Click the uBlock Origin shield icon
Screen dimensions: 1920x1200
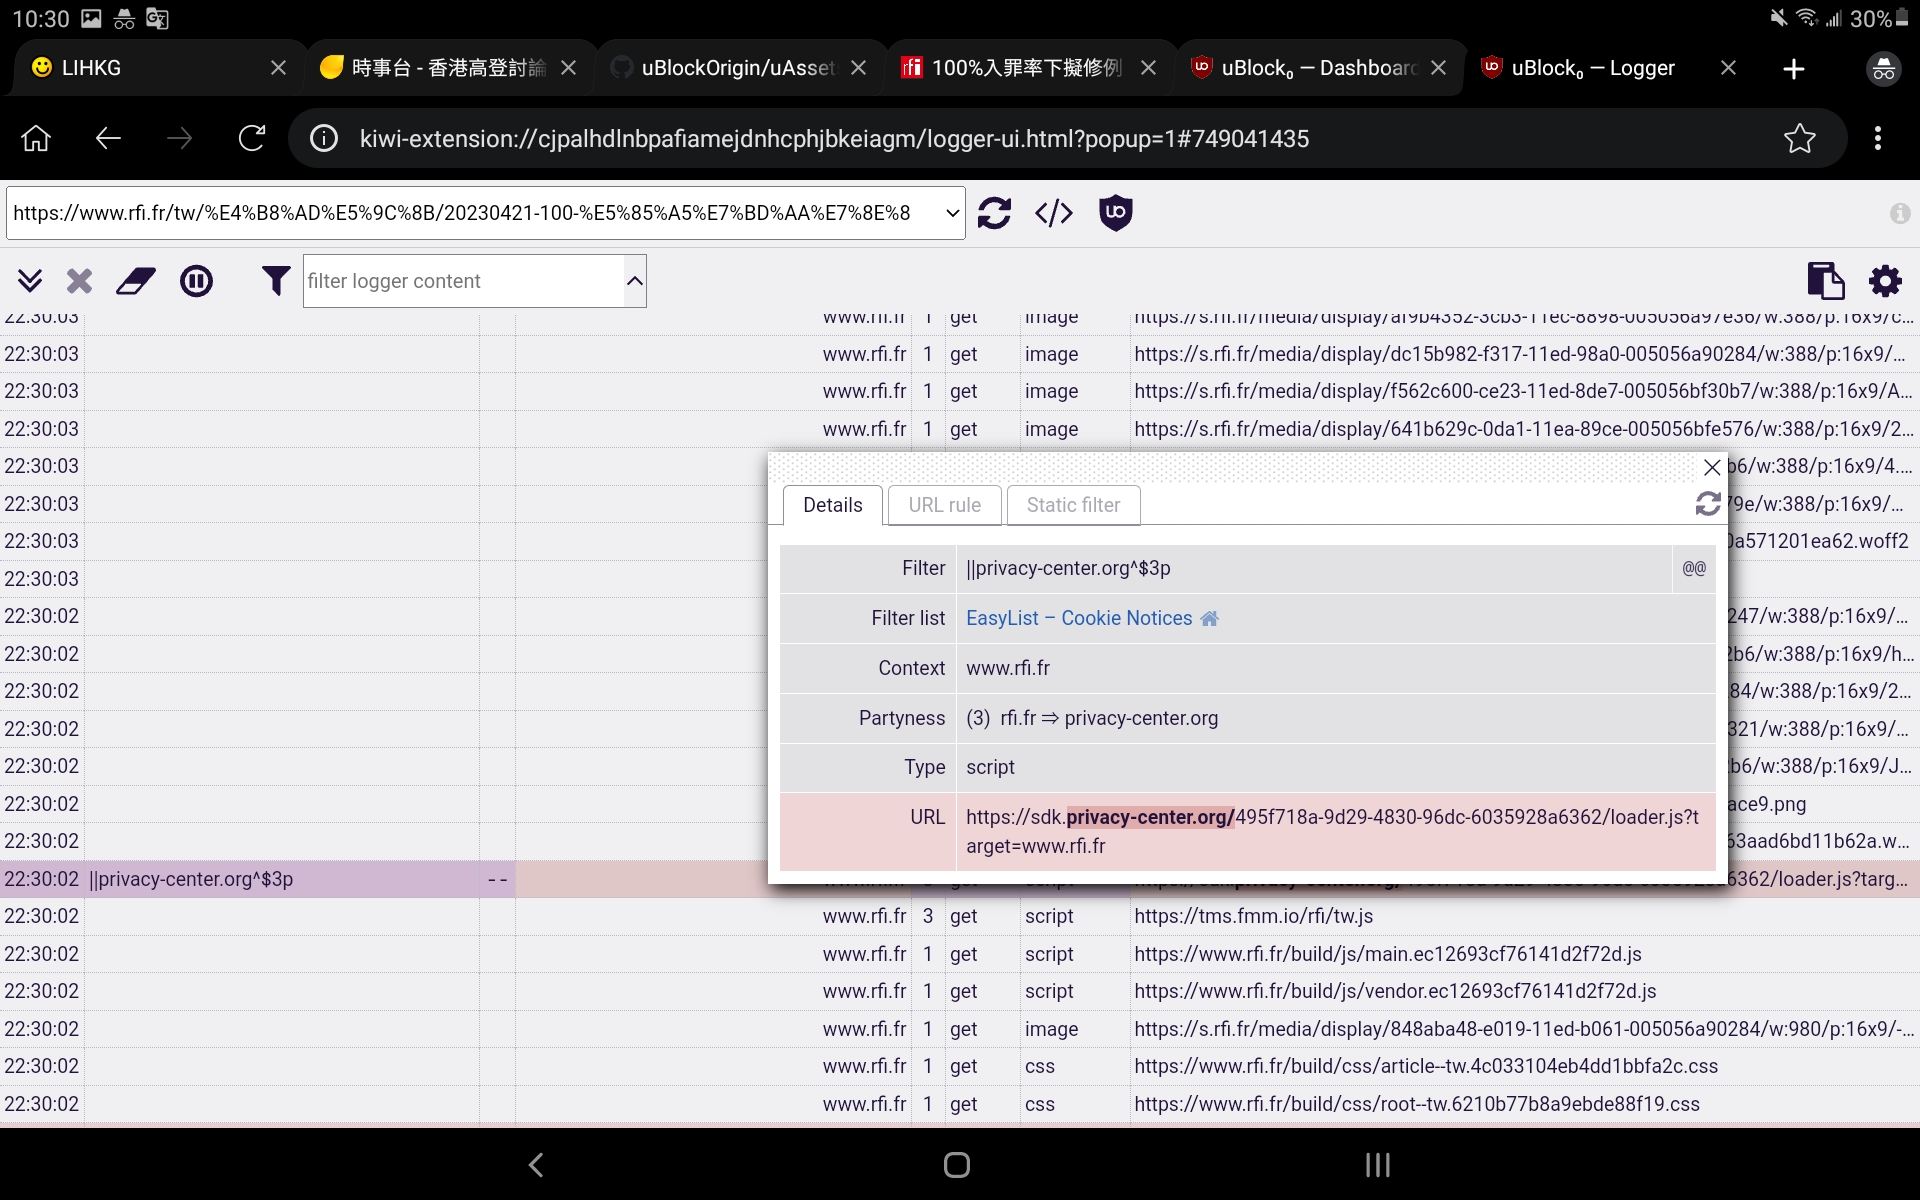pos(1116,212)
